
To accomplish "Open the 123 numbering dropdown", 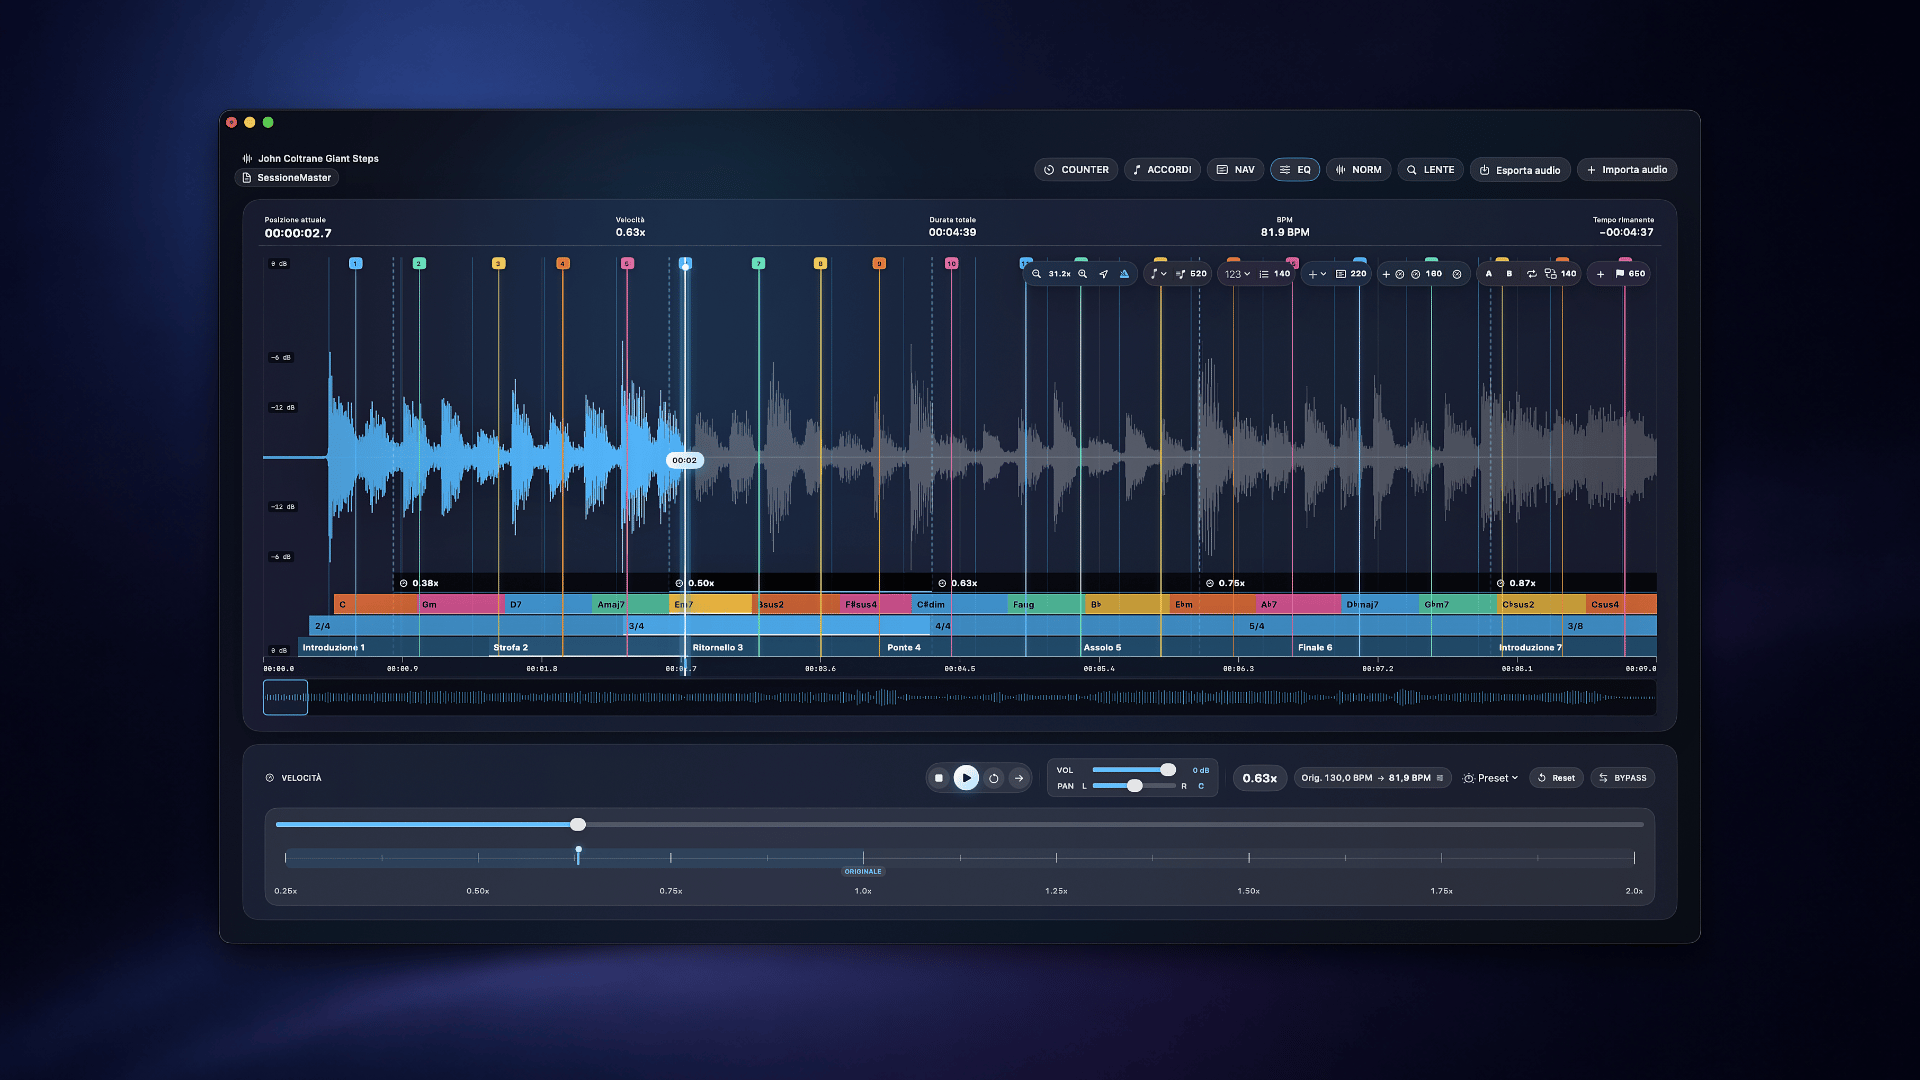I will coord(1238,274).
